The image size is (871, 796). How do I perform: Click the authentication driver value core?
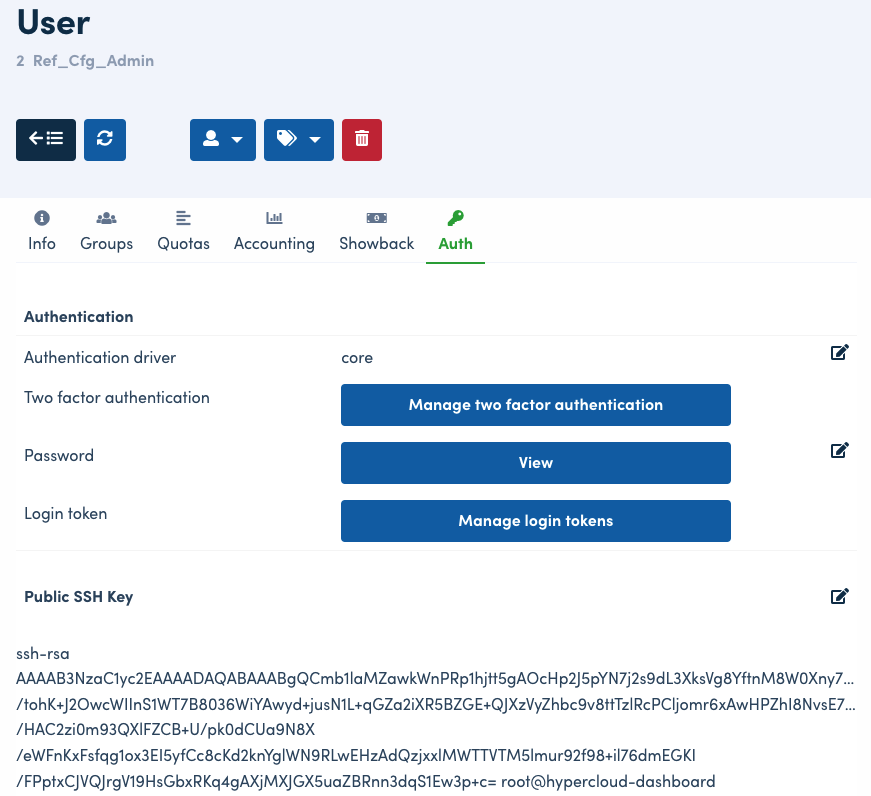[x=357, y=358]
